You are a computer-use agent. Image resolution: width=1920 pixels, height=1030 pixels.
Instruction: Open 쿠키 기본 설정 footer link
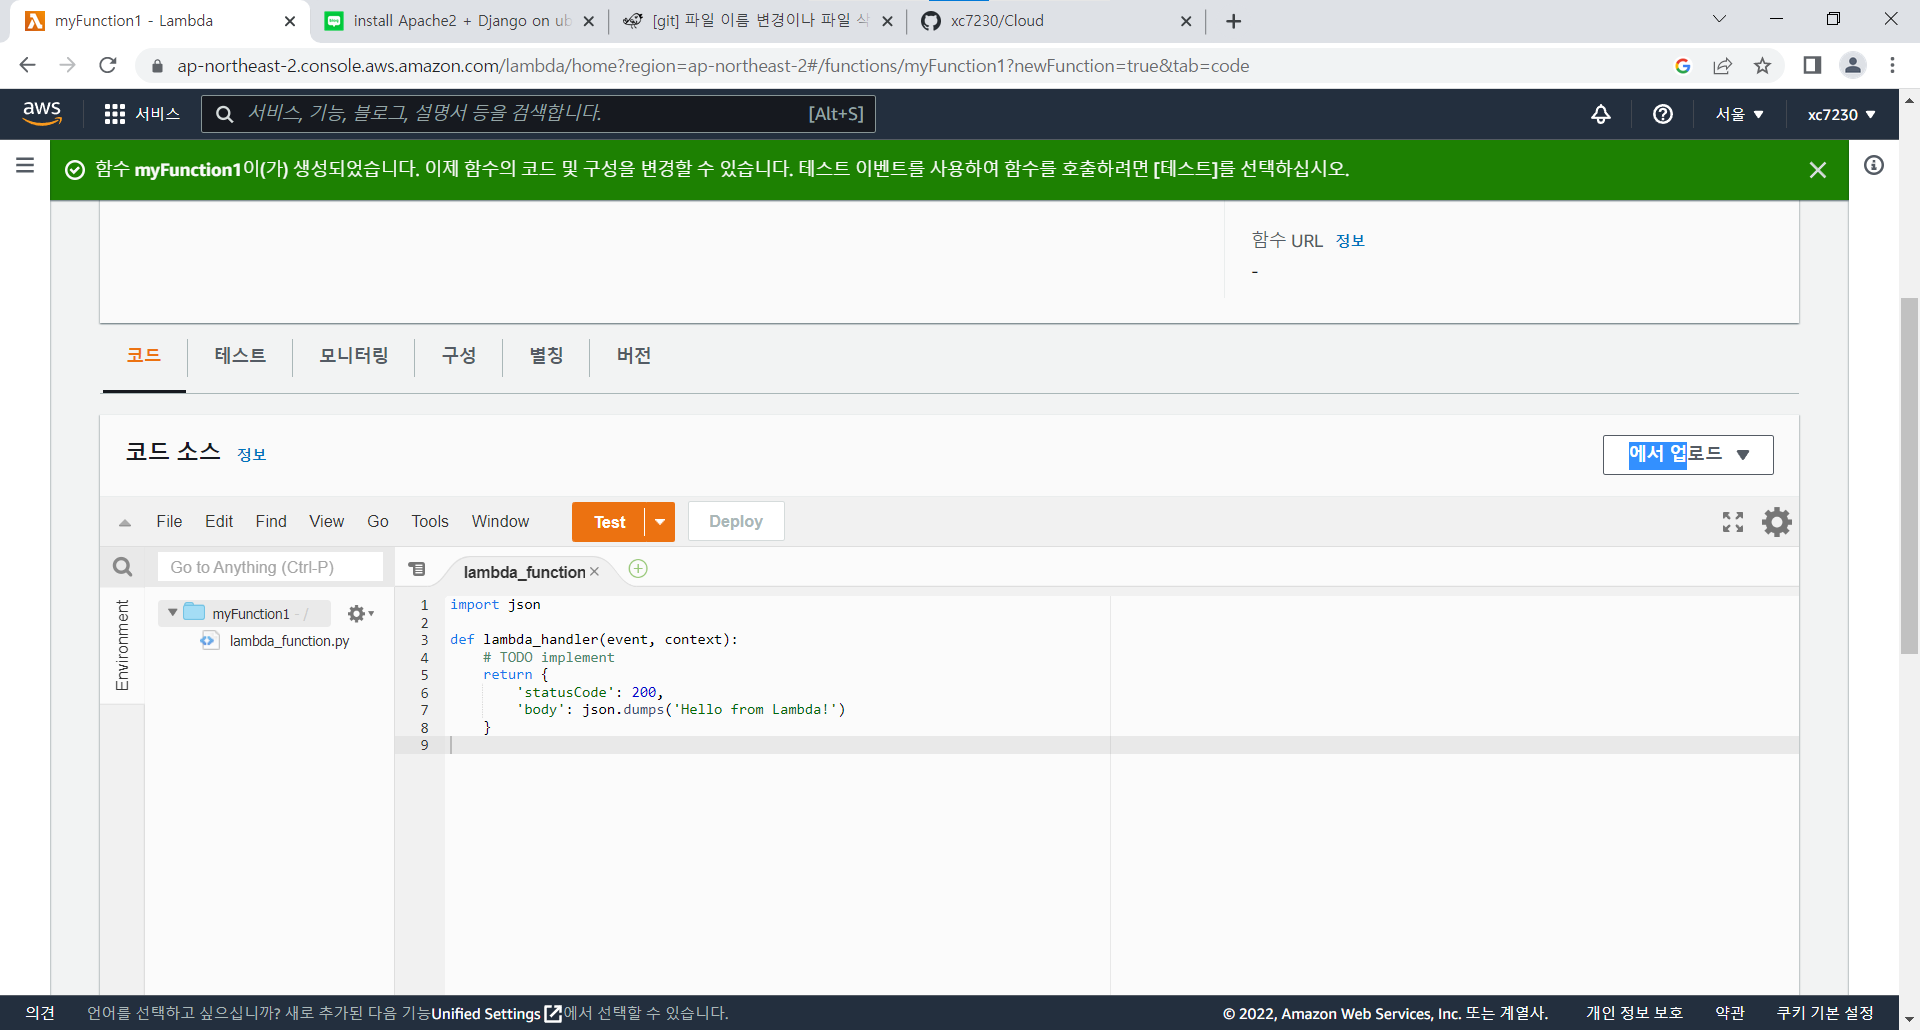(1825, 1014)
